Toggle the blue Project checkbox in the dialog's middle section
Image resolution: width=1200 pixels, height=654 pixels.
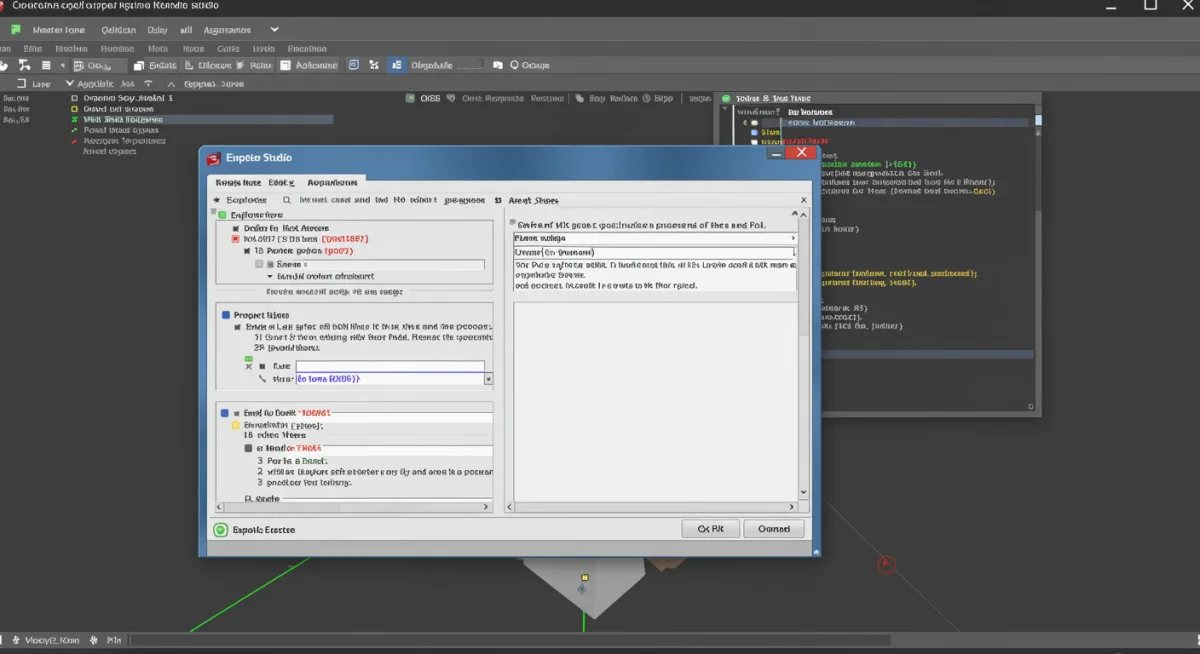[x=225, y=315]
